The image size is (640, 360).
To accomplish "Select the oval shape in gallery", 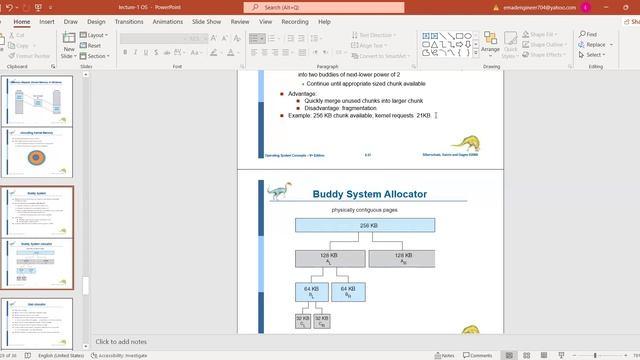I will (x=468, y=36).
